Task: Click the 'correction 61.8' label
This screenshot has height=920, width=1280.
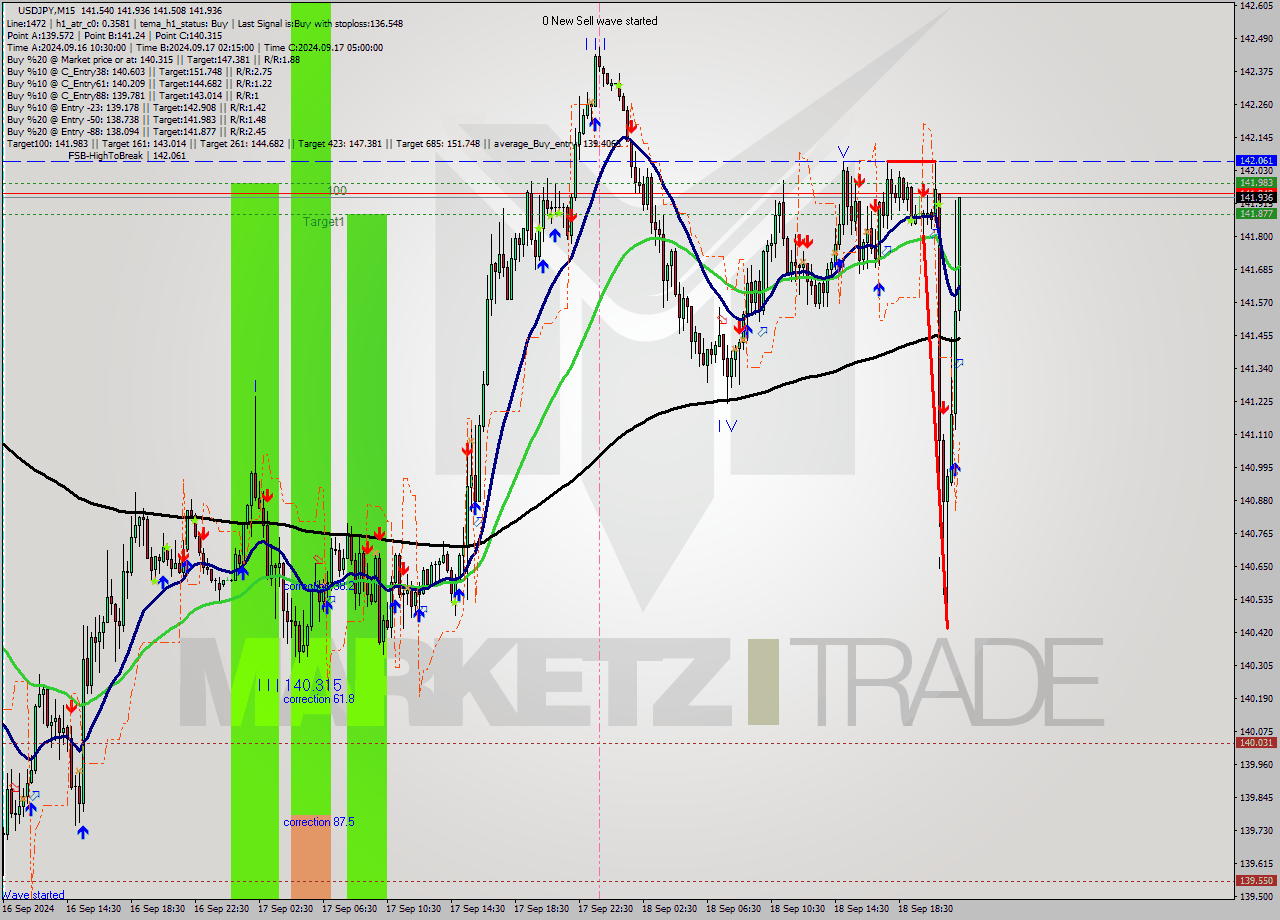Action: (318, 699)
